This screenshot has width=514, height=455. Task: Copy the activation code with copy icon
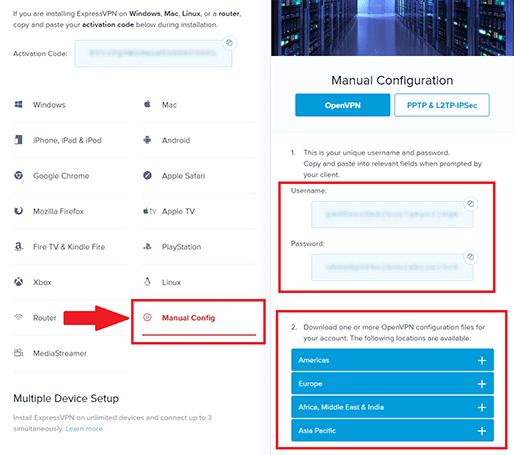pyautogui.click(x=229, y=43)
